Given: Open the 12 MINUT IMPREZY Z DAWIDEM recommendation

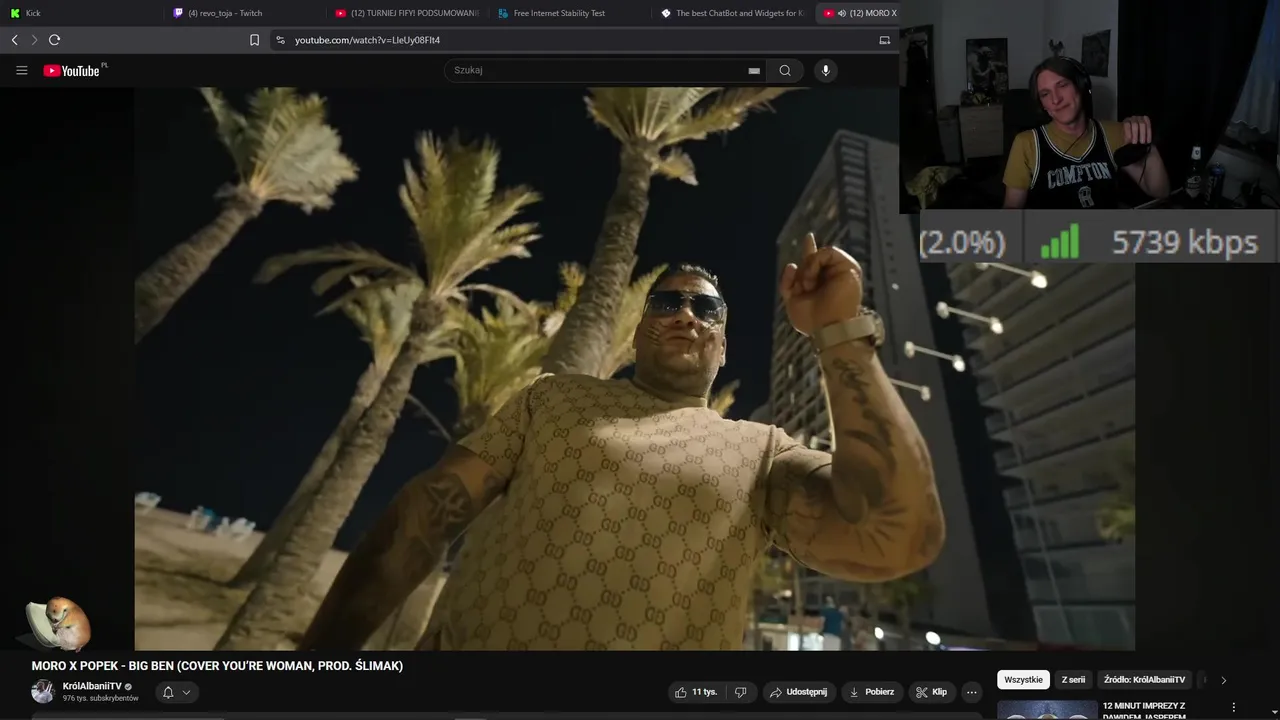Looking at the screenshot, I should [1143, 710].
